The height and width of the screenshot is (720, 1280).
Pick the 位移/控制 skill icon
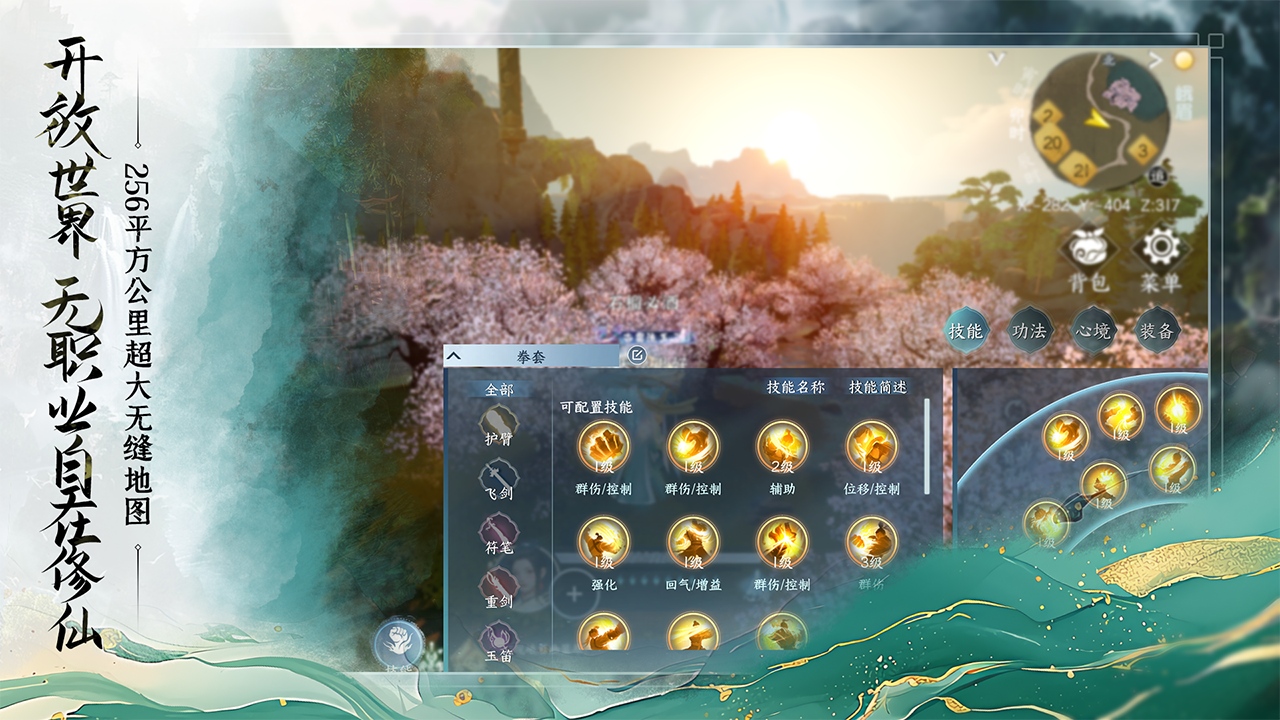[x=872, y=446]
